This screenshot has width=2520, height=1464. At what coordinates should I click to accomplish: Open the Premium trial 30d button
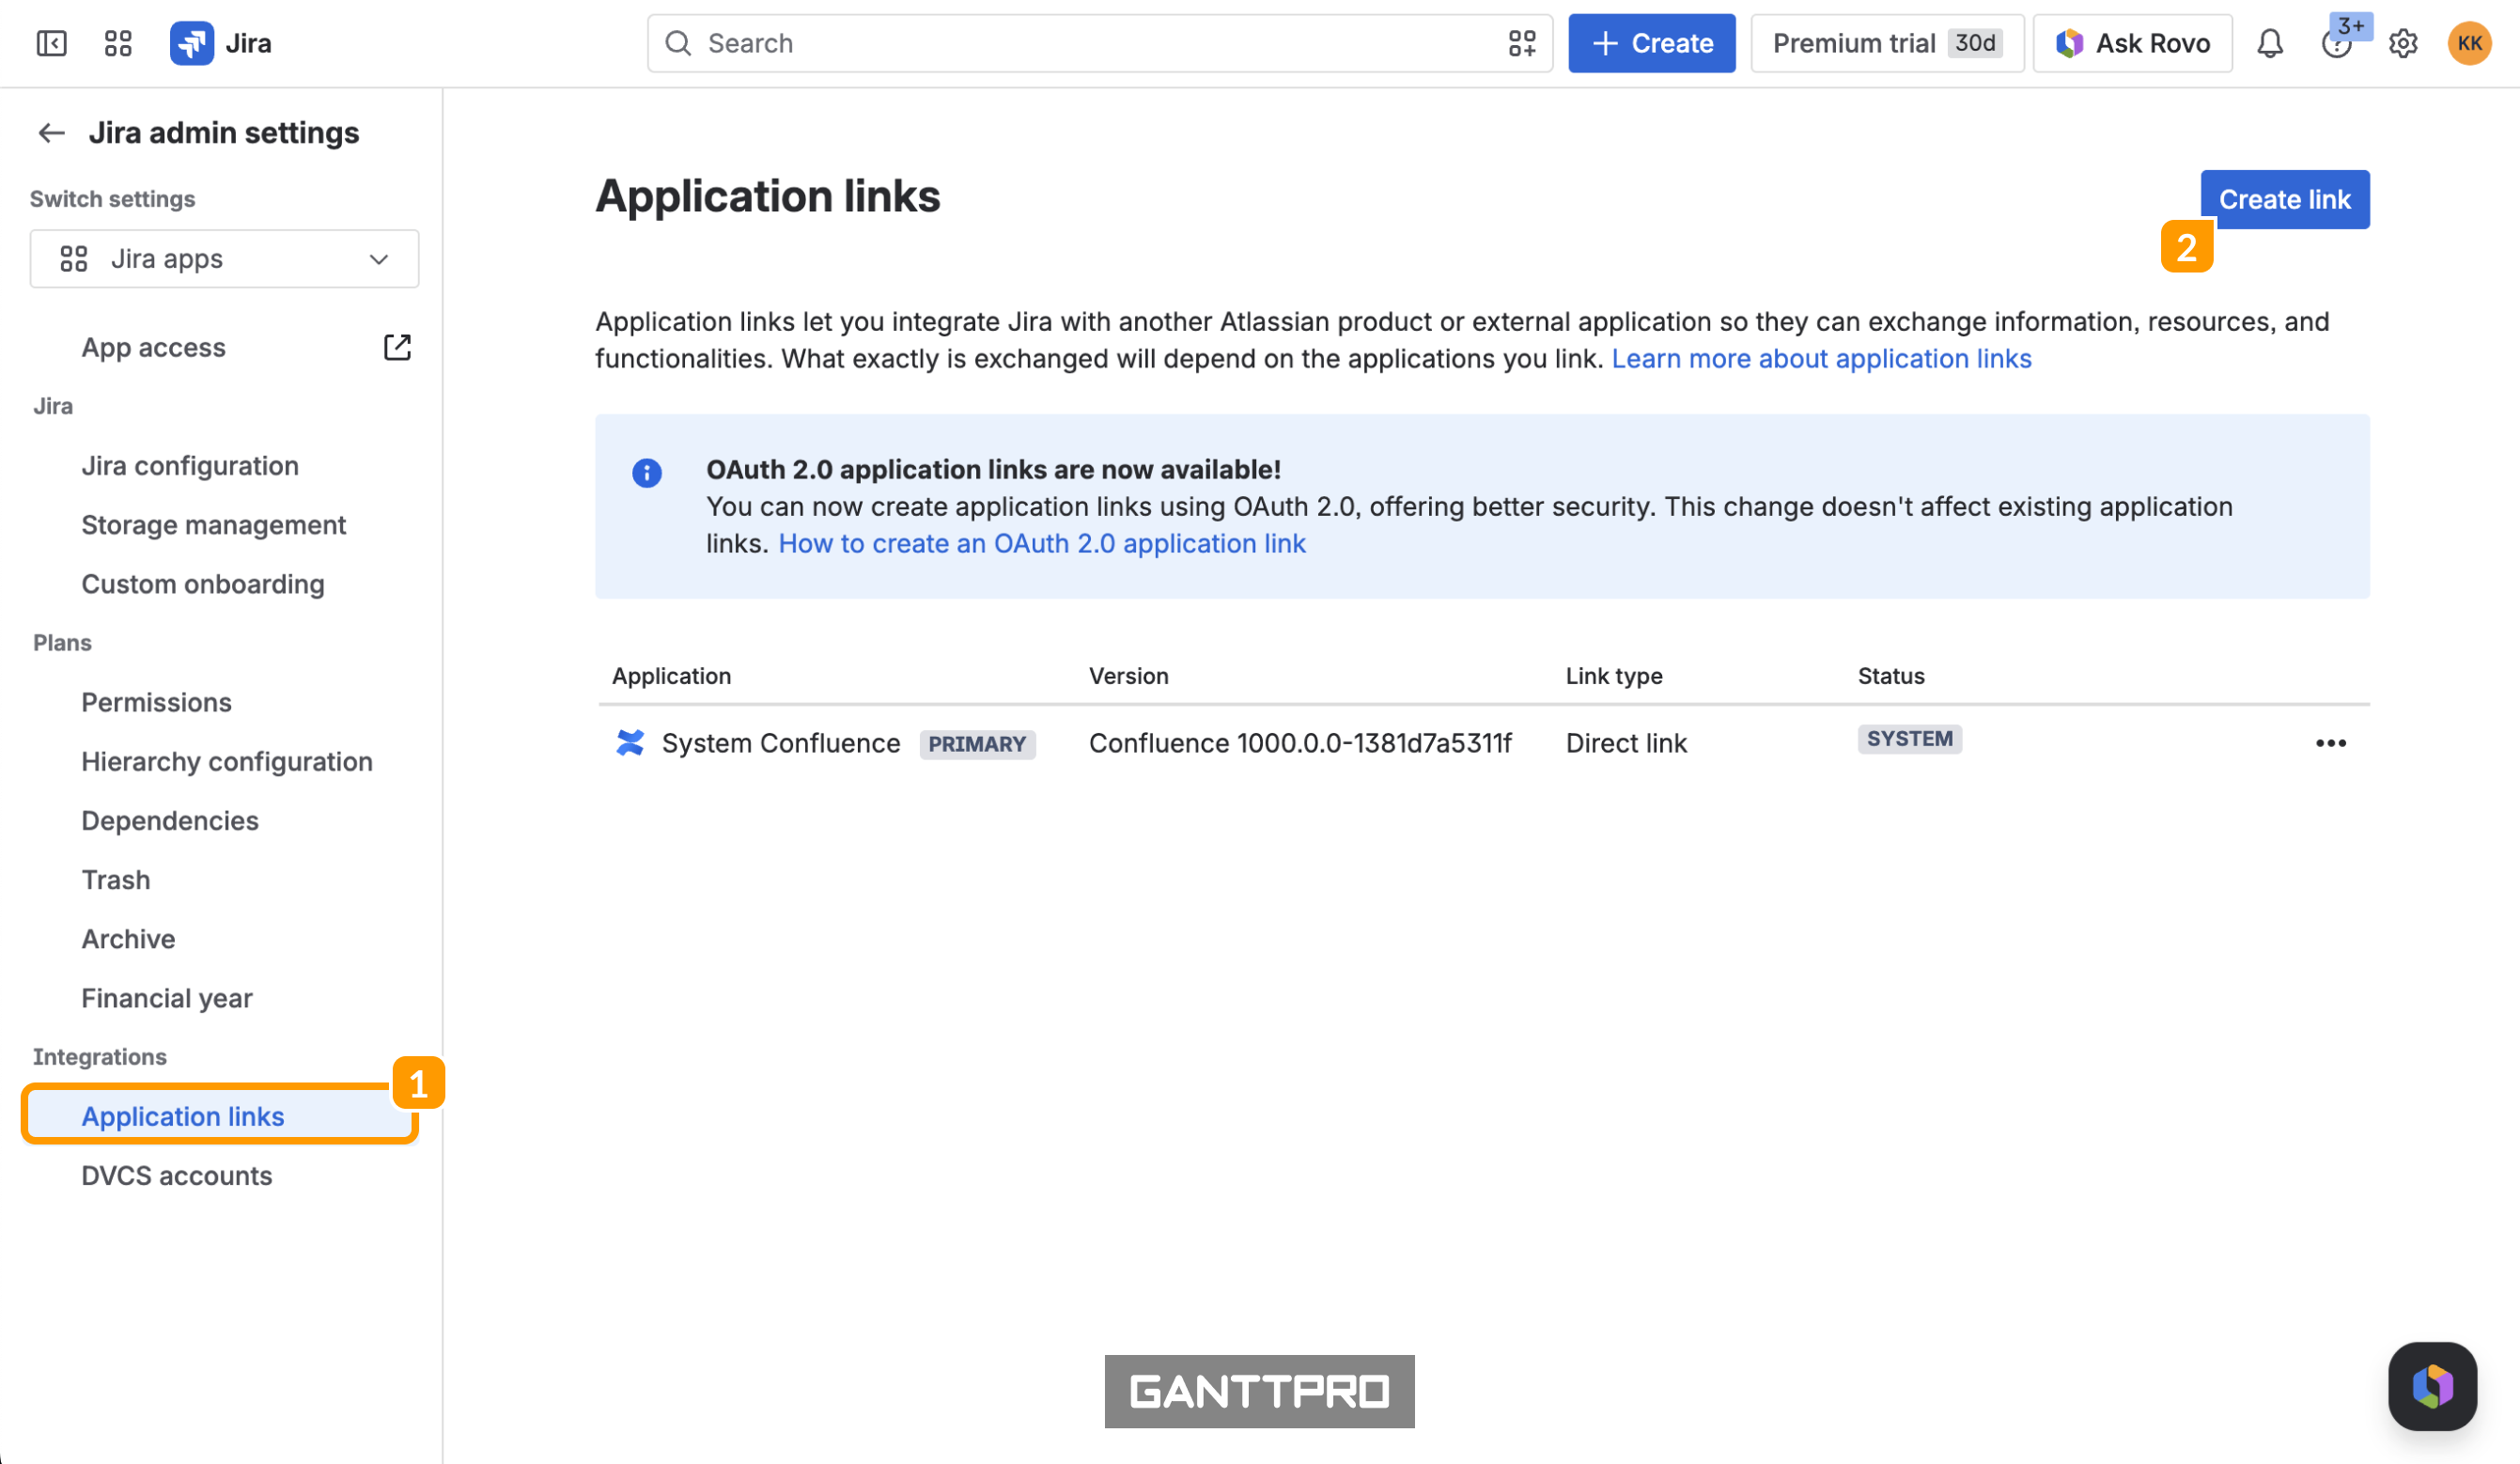pos(1887,43)
